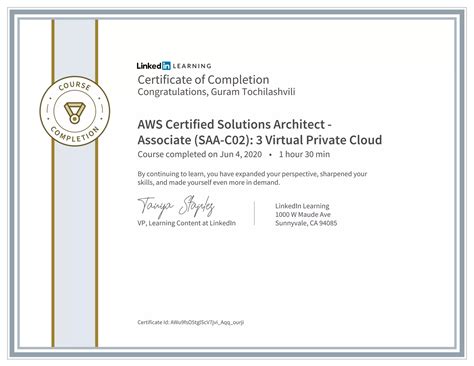Image resolution: width=474 pixels, height=366 pixels.
Task: Click '1000 W Maude Ave' address line
Action: coord(303,214)
